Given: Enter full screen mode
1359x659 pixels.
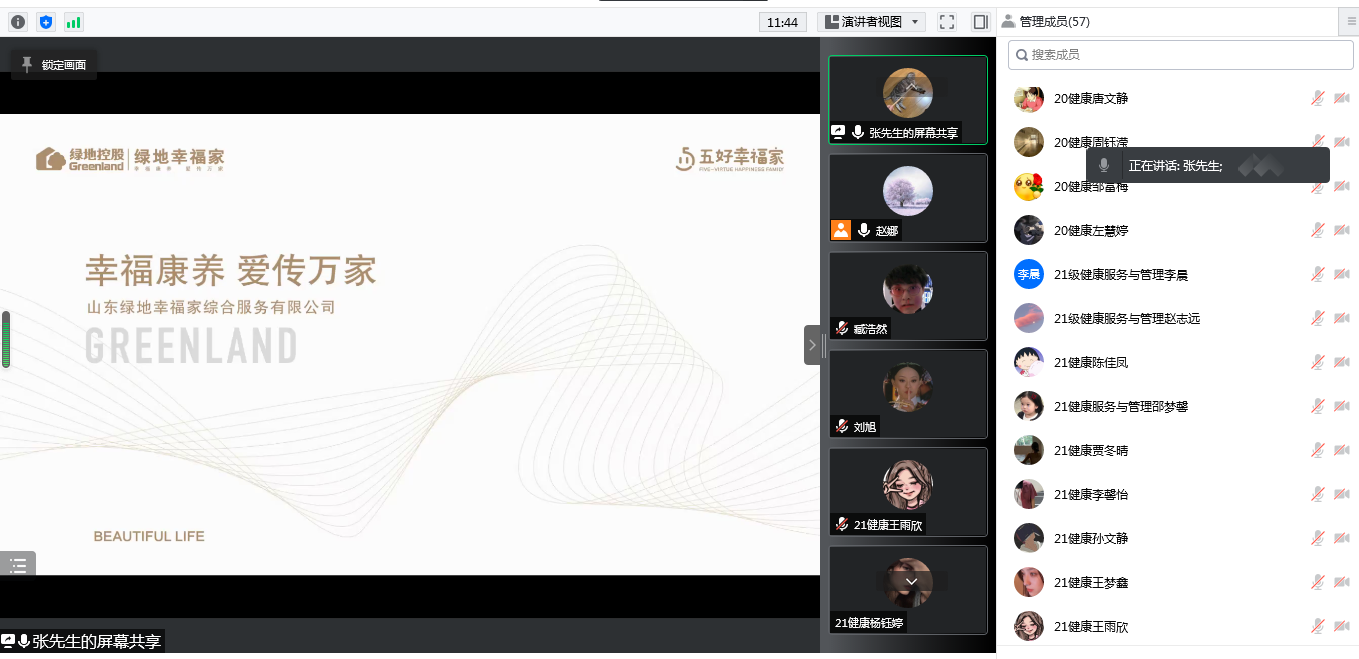Looking at the screenshot, I should [947, 22].
